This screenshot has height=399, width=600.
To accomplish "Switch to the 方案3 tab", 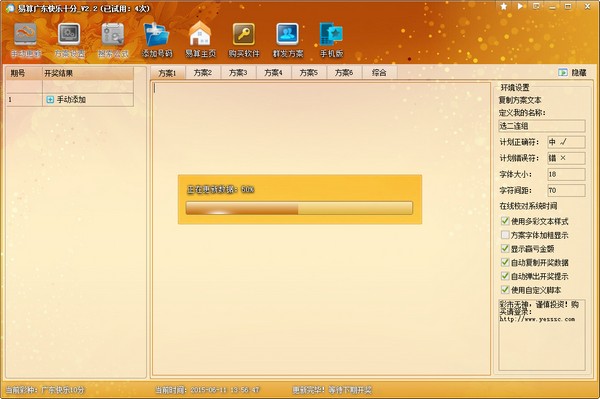I will tap(238, 72).
